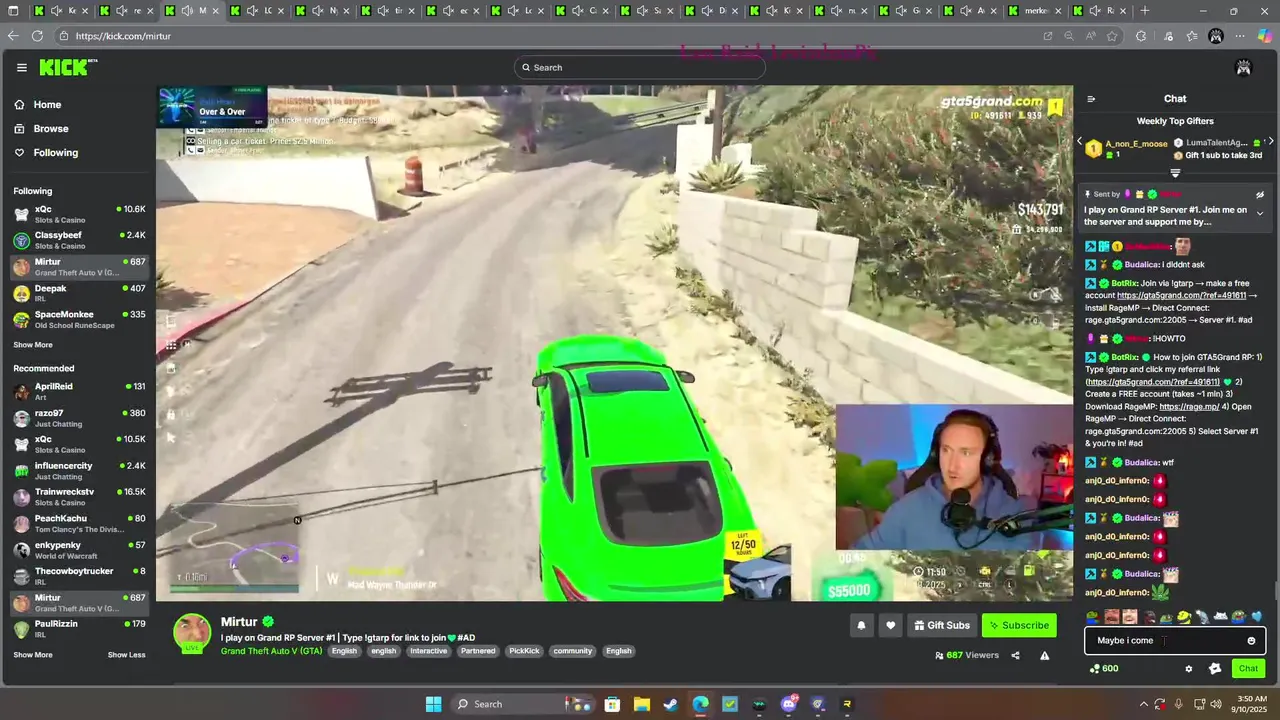Viewport: 1280px width, 720px height.
Task: Refresh the browser page
Action: (x=37, y=35)
